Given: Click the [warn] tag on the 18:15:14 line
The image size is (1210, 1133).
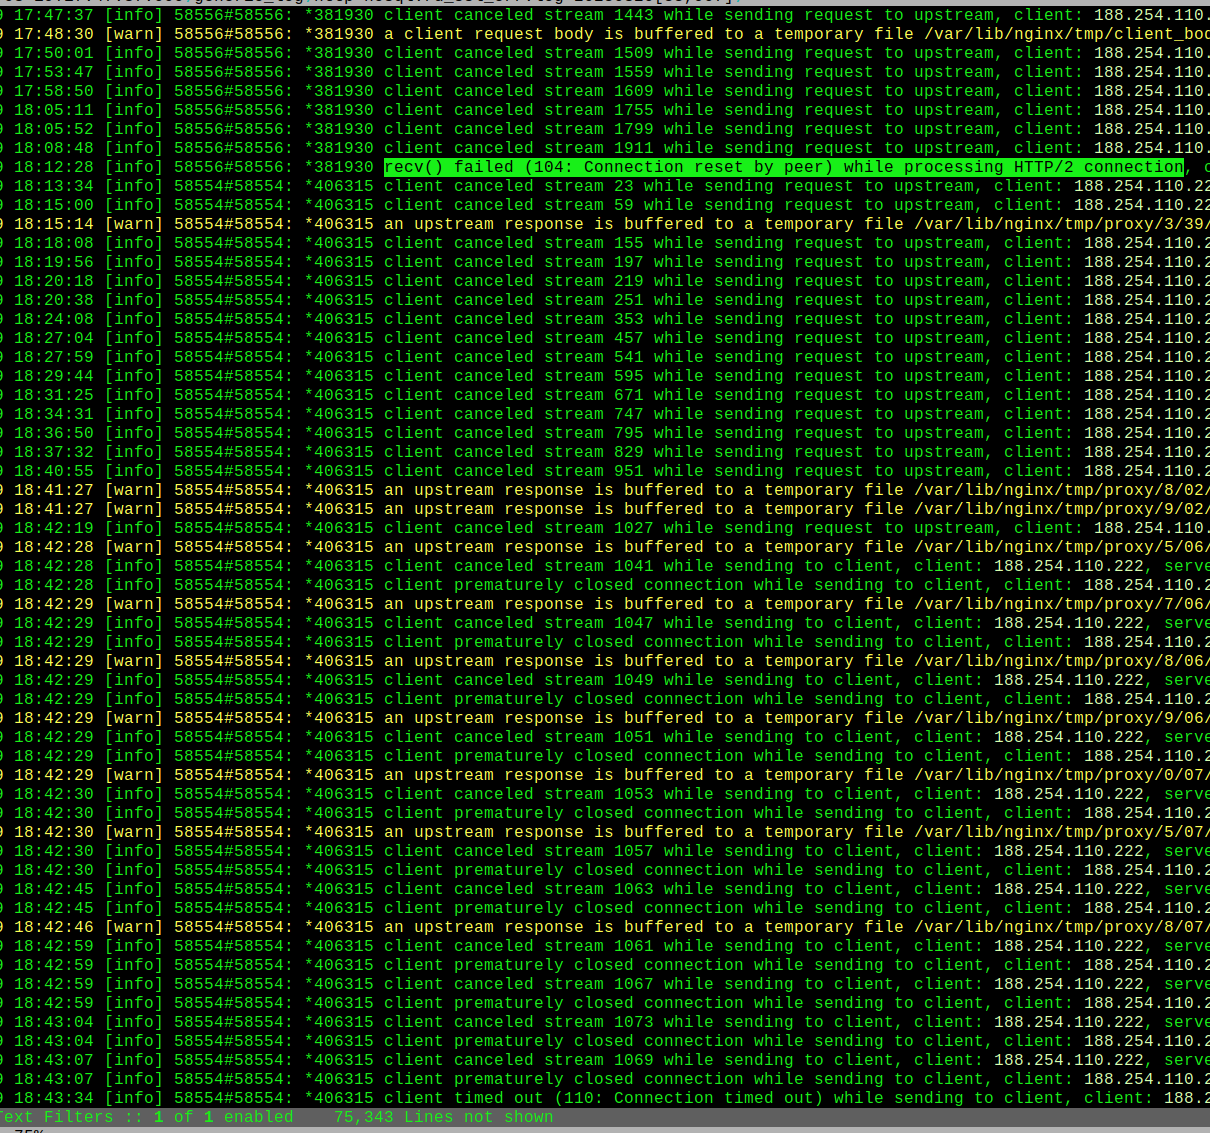Looking at the screenshot, I should click(x=133, y=224).
